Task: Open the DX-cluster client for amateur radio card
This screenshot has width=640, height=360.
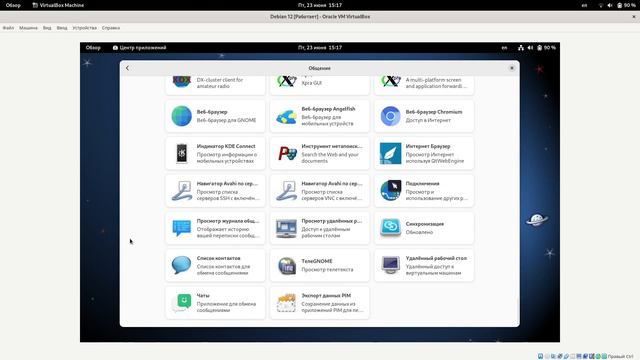Action: (215, 85)
